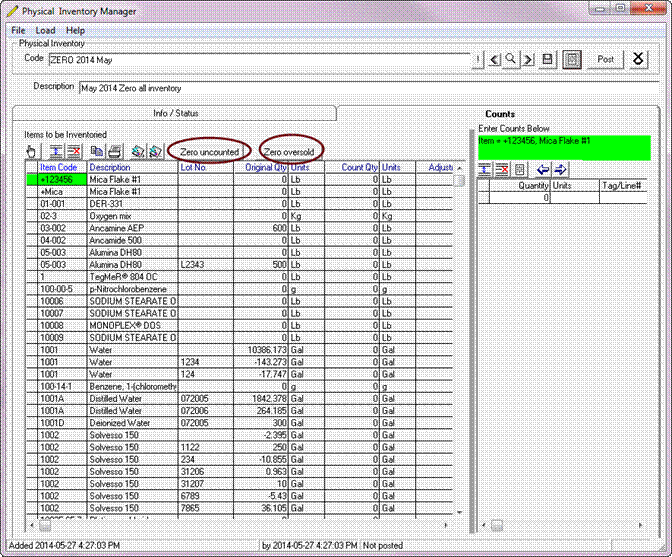
Task: Insert a row in Items to be Inventoried
Action: [56, 152]
